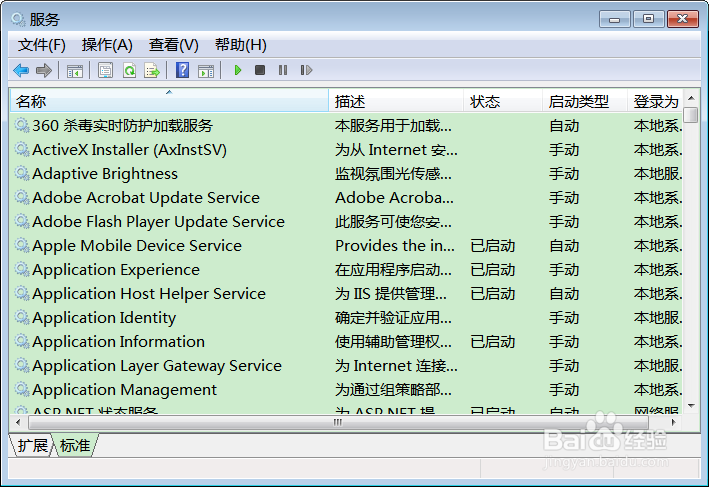Image resolution: width=709 pixels, height=487 pixels.
Task: Click vertical scrollbar down arrow
Action: pyautogui.click(x=691, y=406)
